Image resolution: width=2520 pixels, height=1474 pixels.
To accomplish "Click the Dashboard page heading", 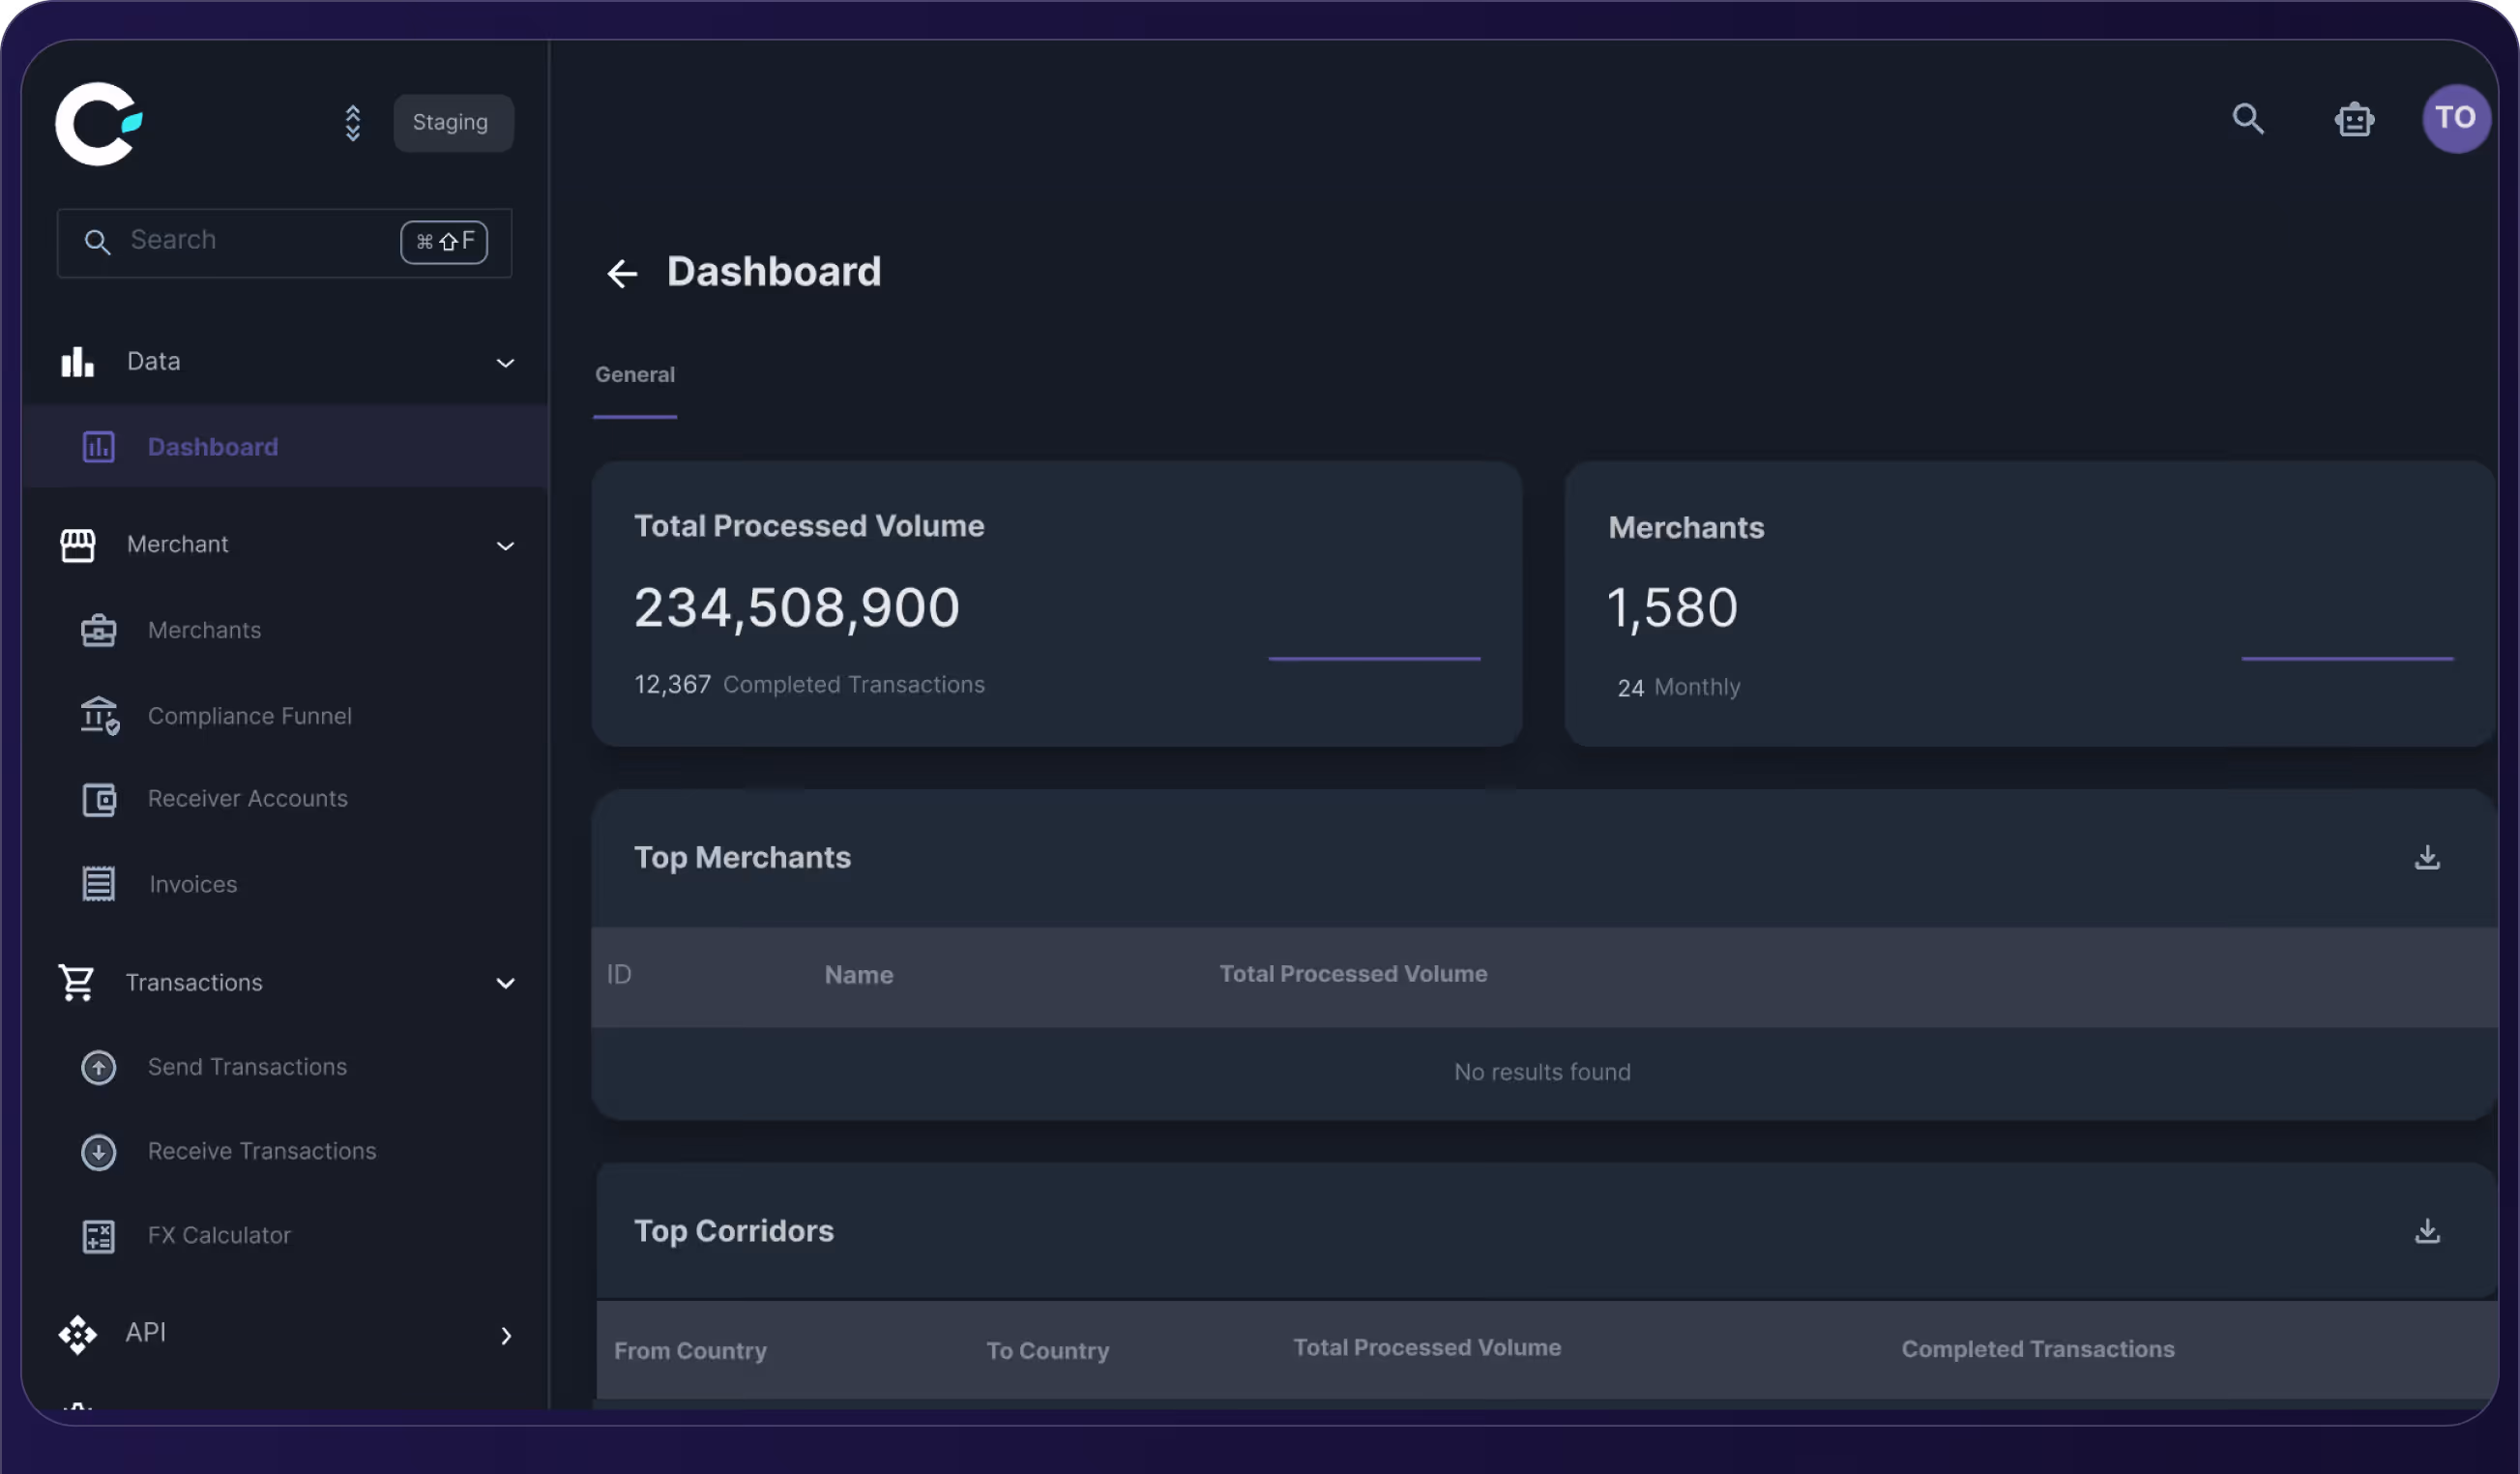I will click(774, 272).
